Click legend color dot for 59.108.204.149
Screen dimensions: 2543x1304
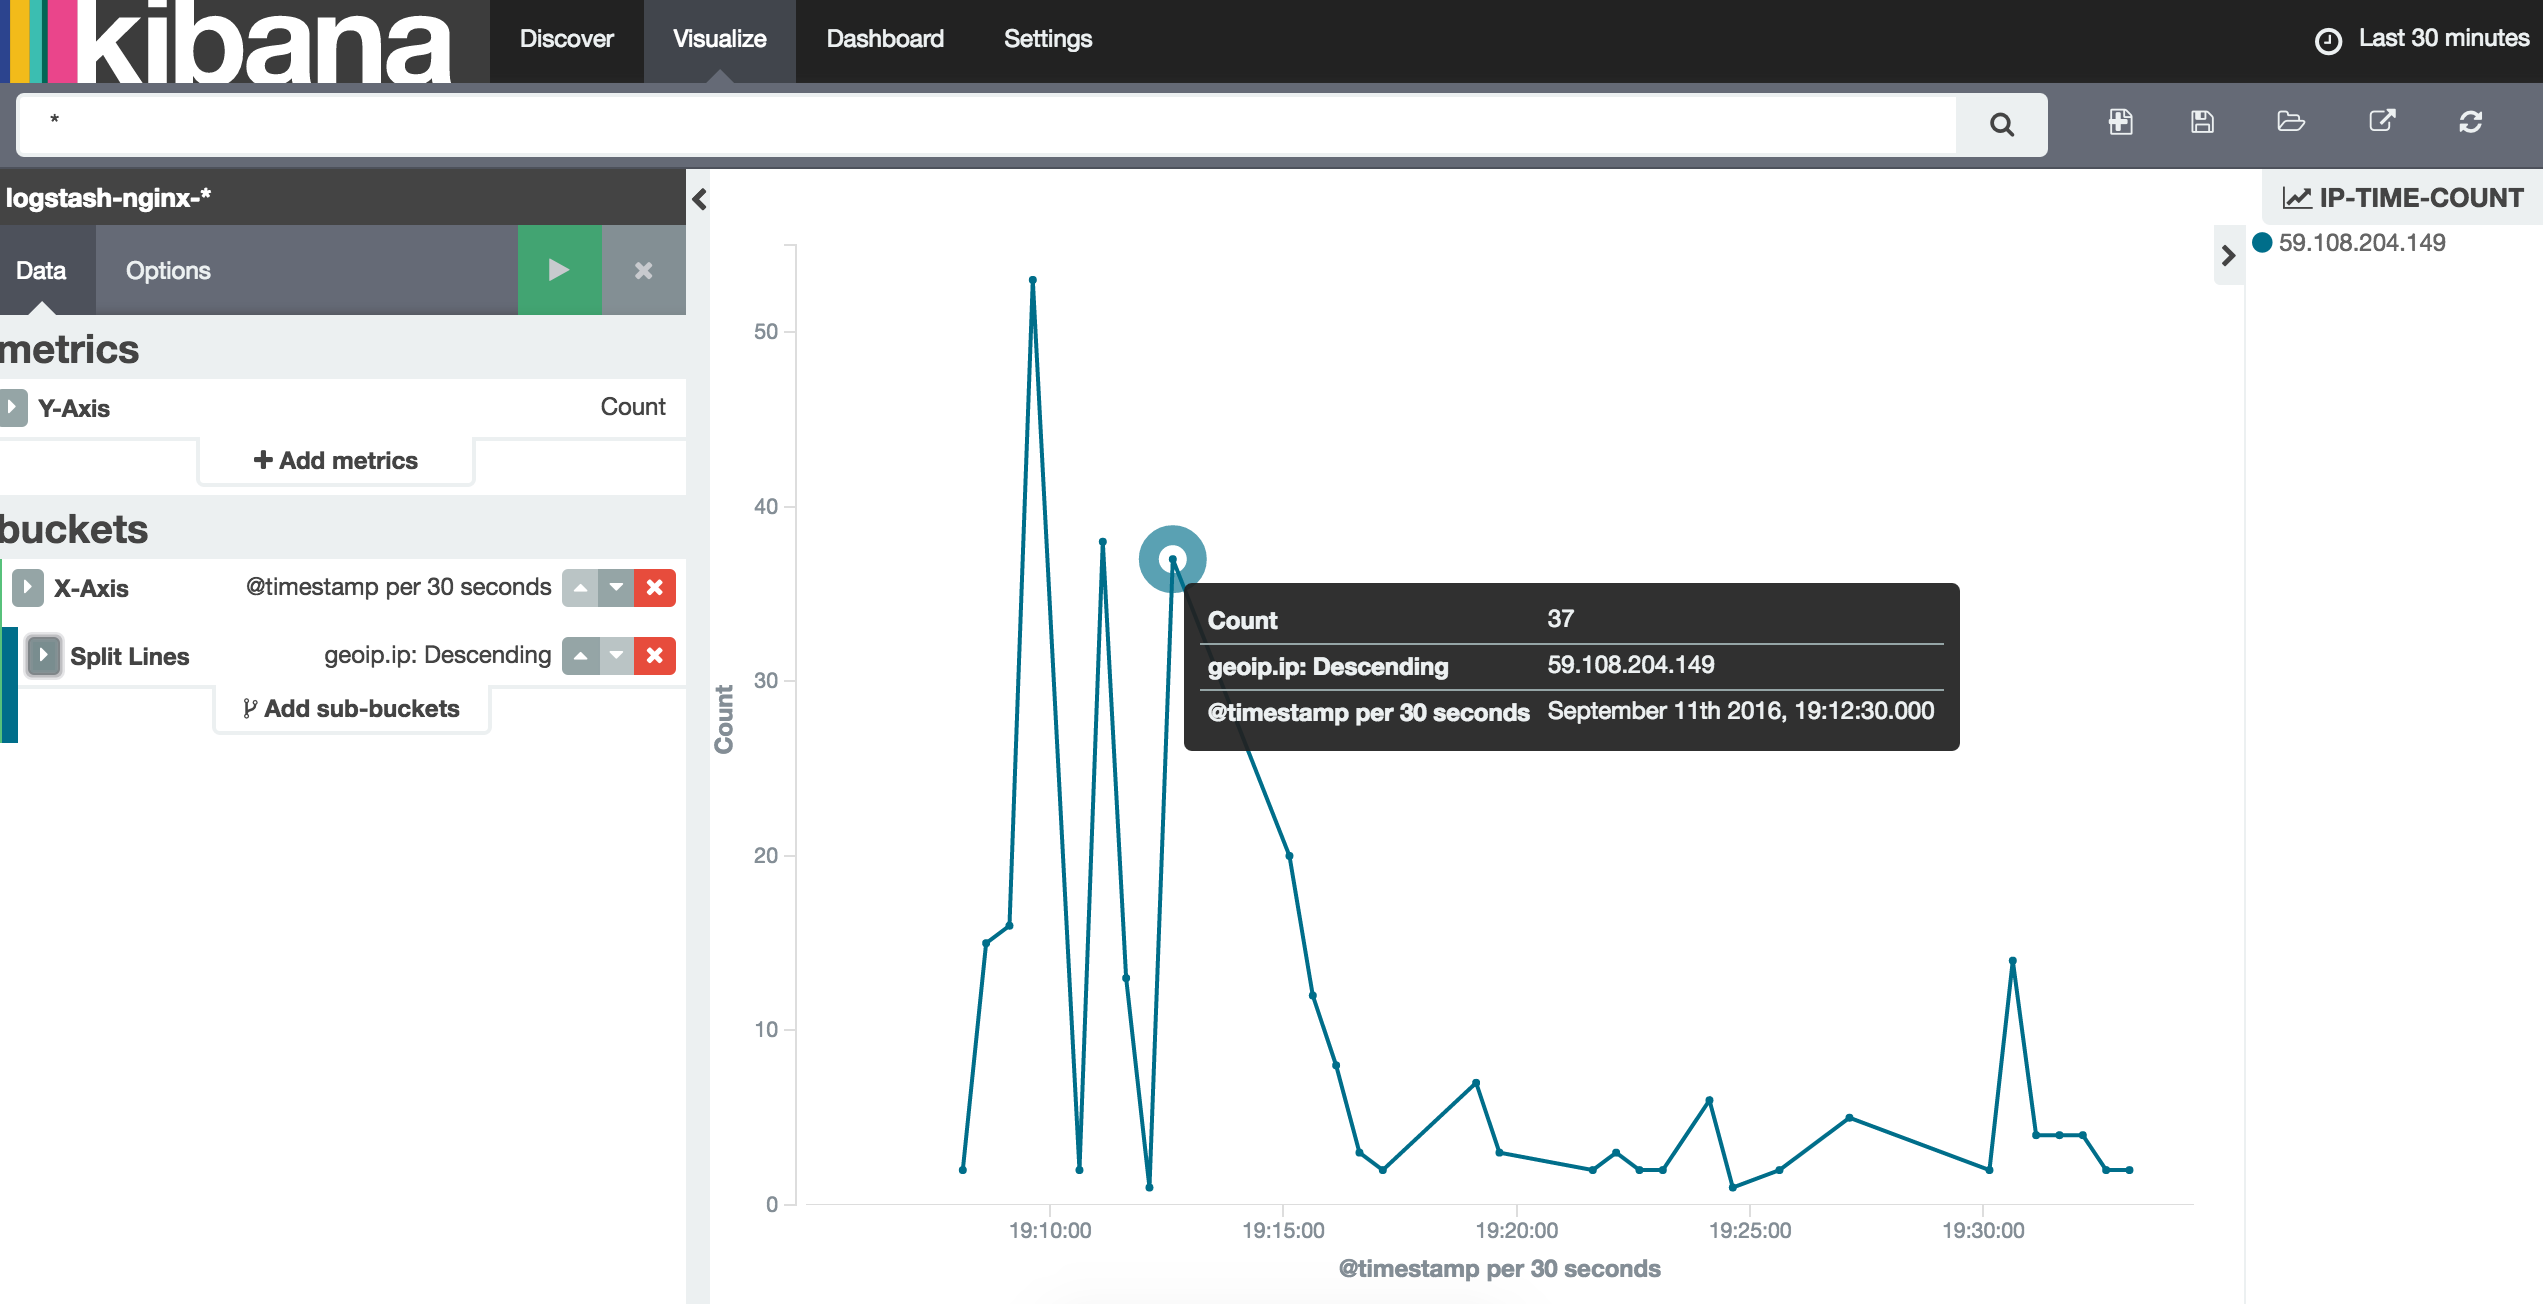2262,242
